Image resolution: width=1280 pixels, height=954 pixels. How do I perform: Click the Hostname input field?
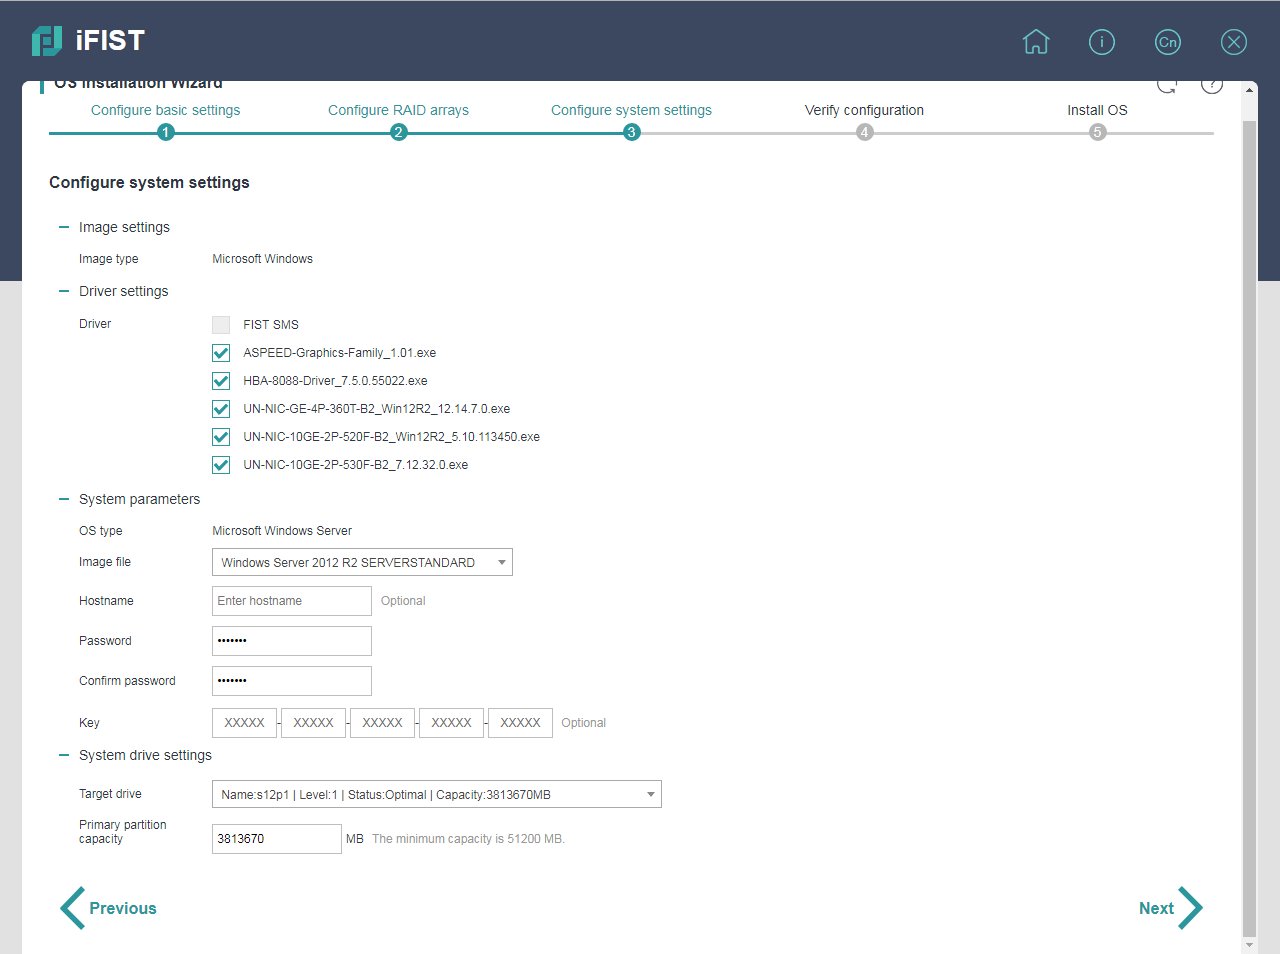click(292, 601)
